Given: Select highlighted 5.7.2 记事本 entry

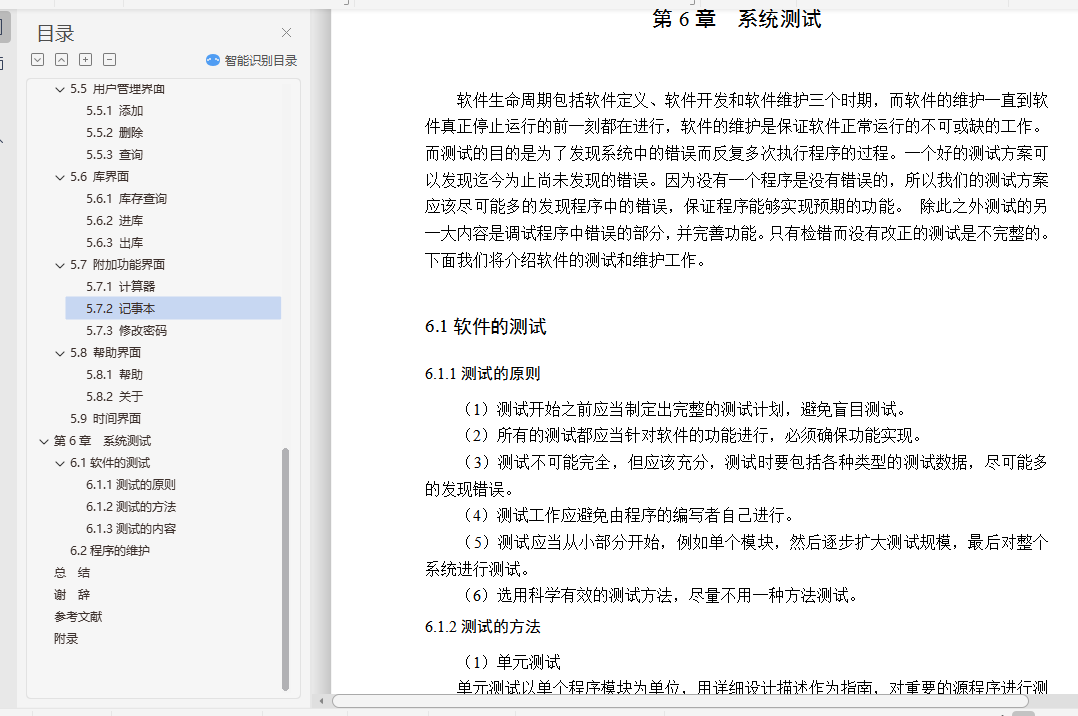Looking at the screenshot, I should point(173,308).
